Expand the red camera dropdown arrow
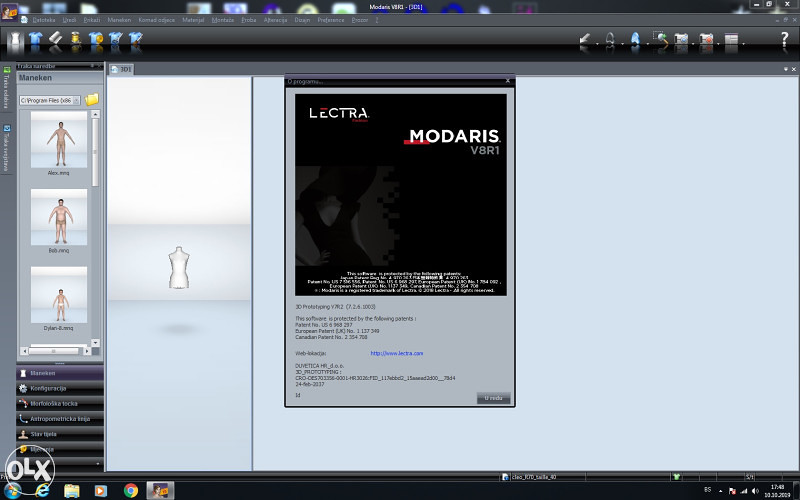The image size is (800, 500). 718,44
